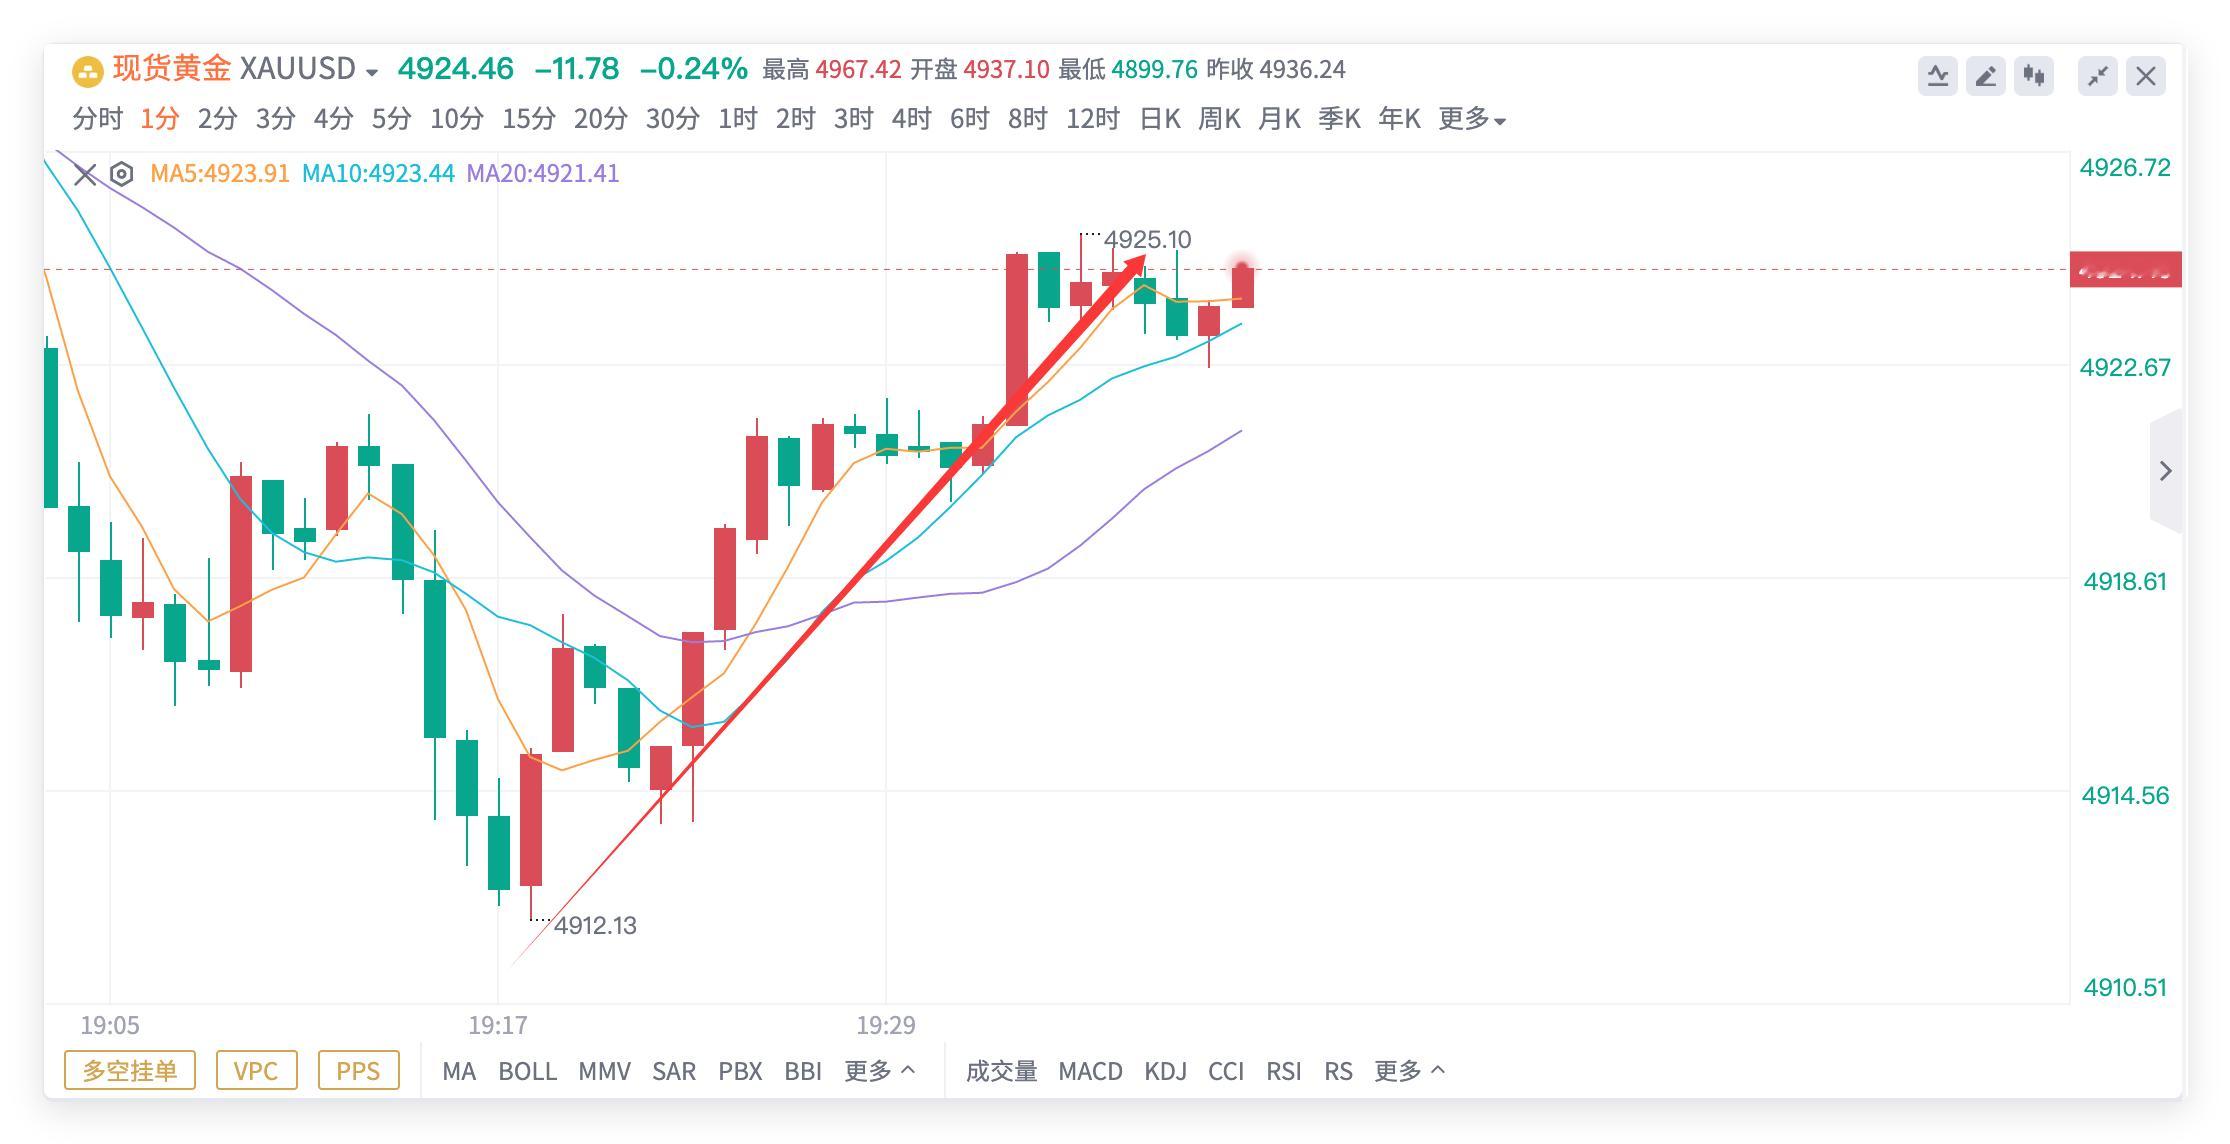Toggle the PPS overlay
2230x1144 pixels.
358,1071
